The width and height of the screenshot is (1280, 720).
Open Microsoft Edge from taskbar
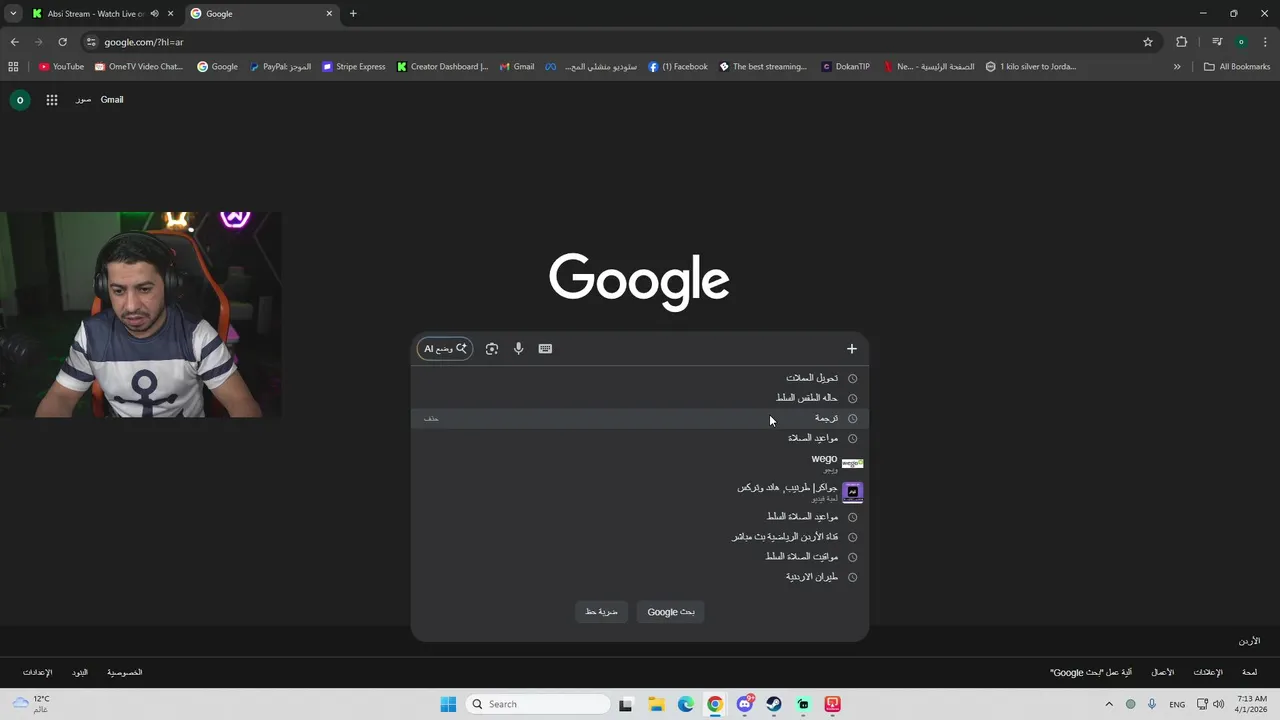[686, 704]
